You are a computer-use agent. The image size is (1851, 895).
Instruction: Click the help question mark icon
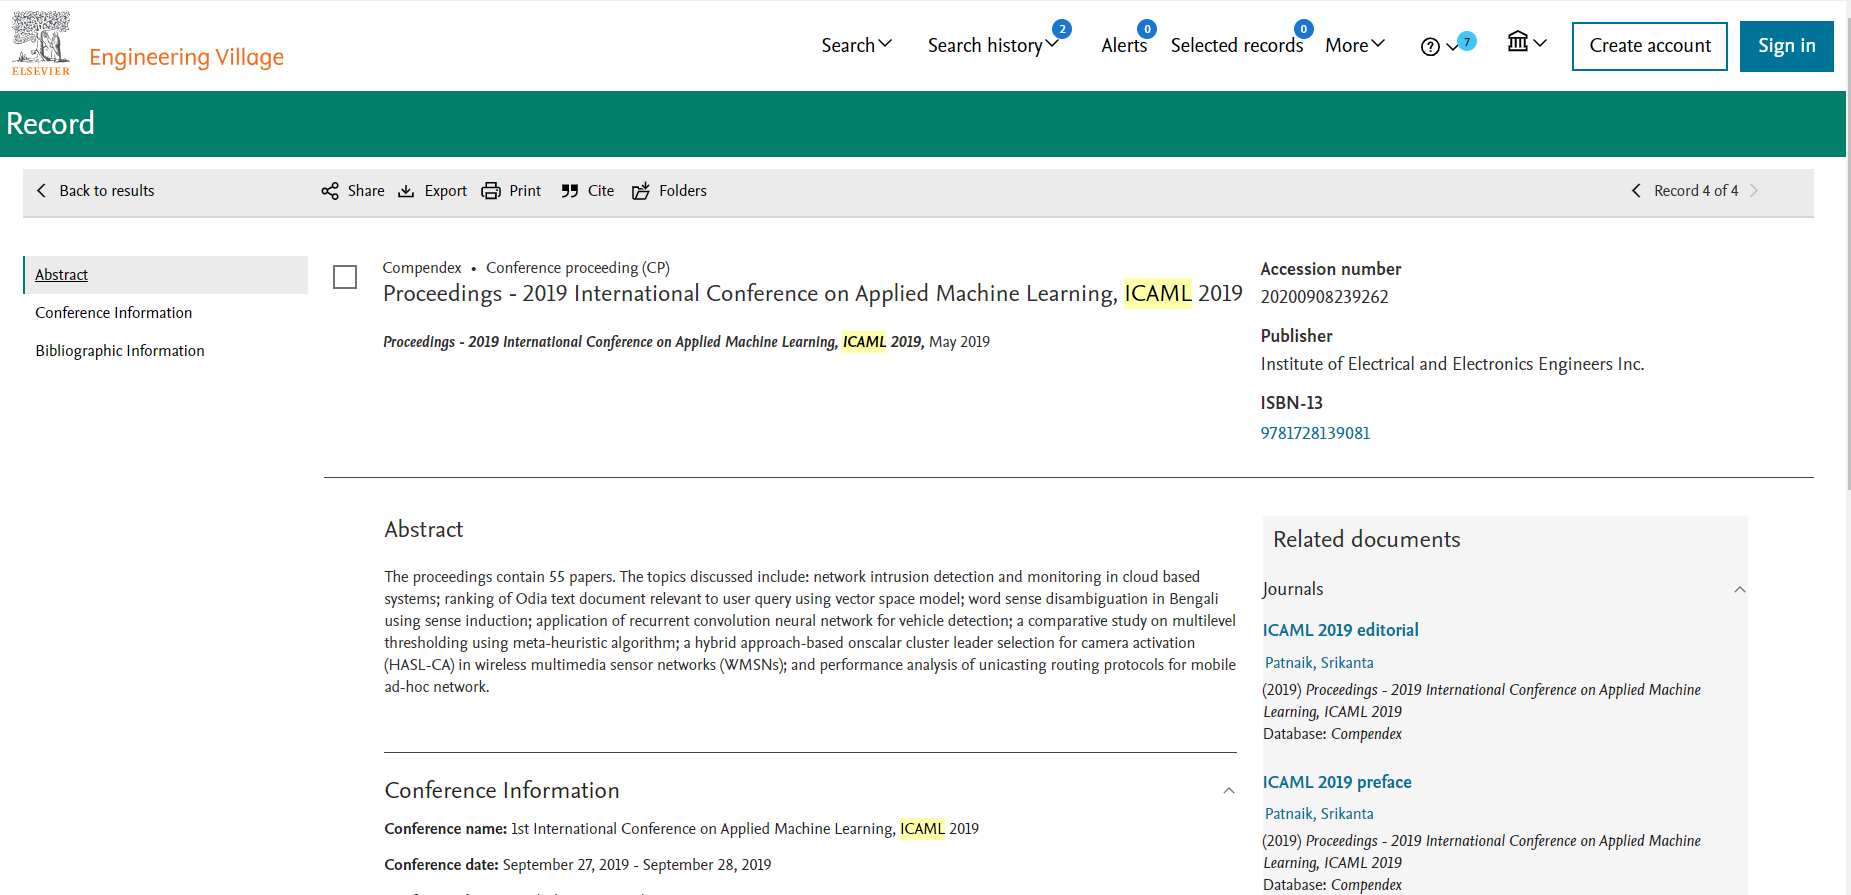coord(1430,47)
